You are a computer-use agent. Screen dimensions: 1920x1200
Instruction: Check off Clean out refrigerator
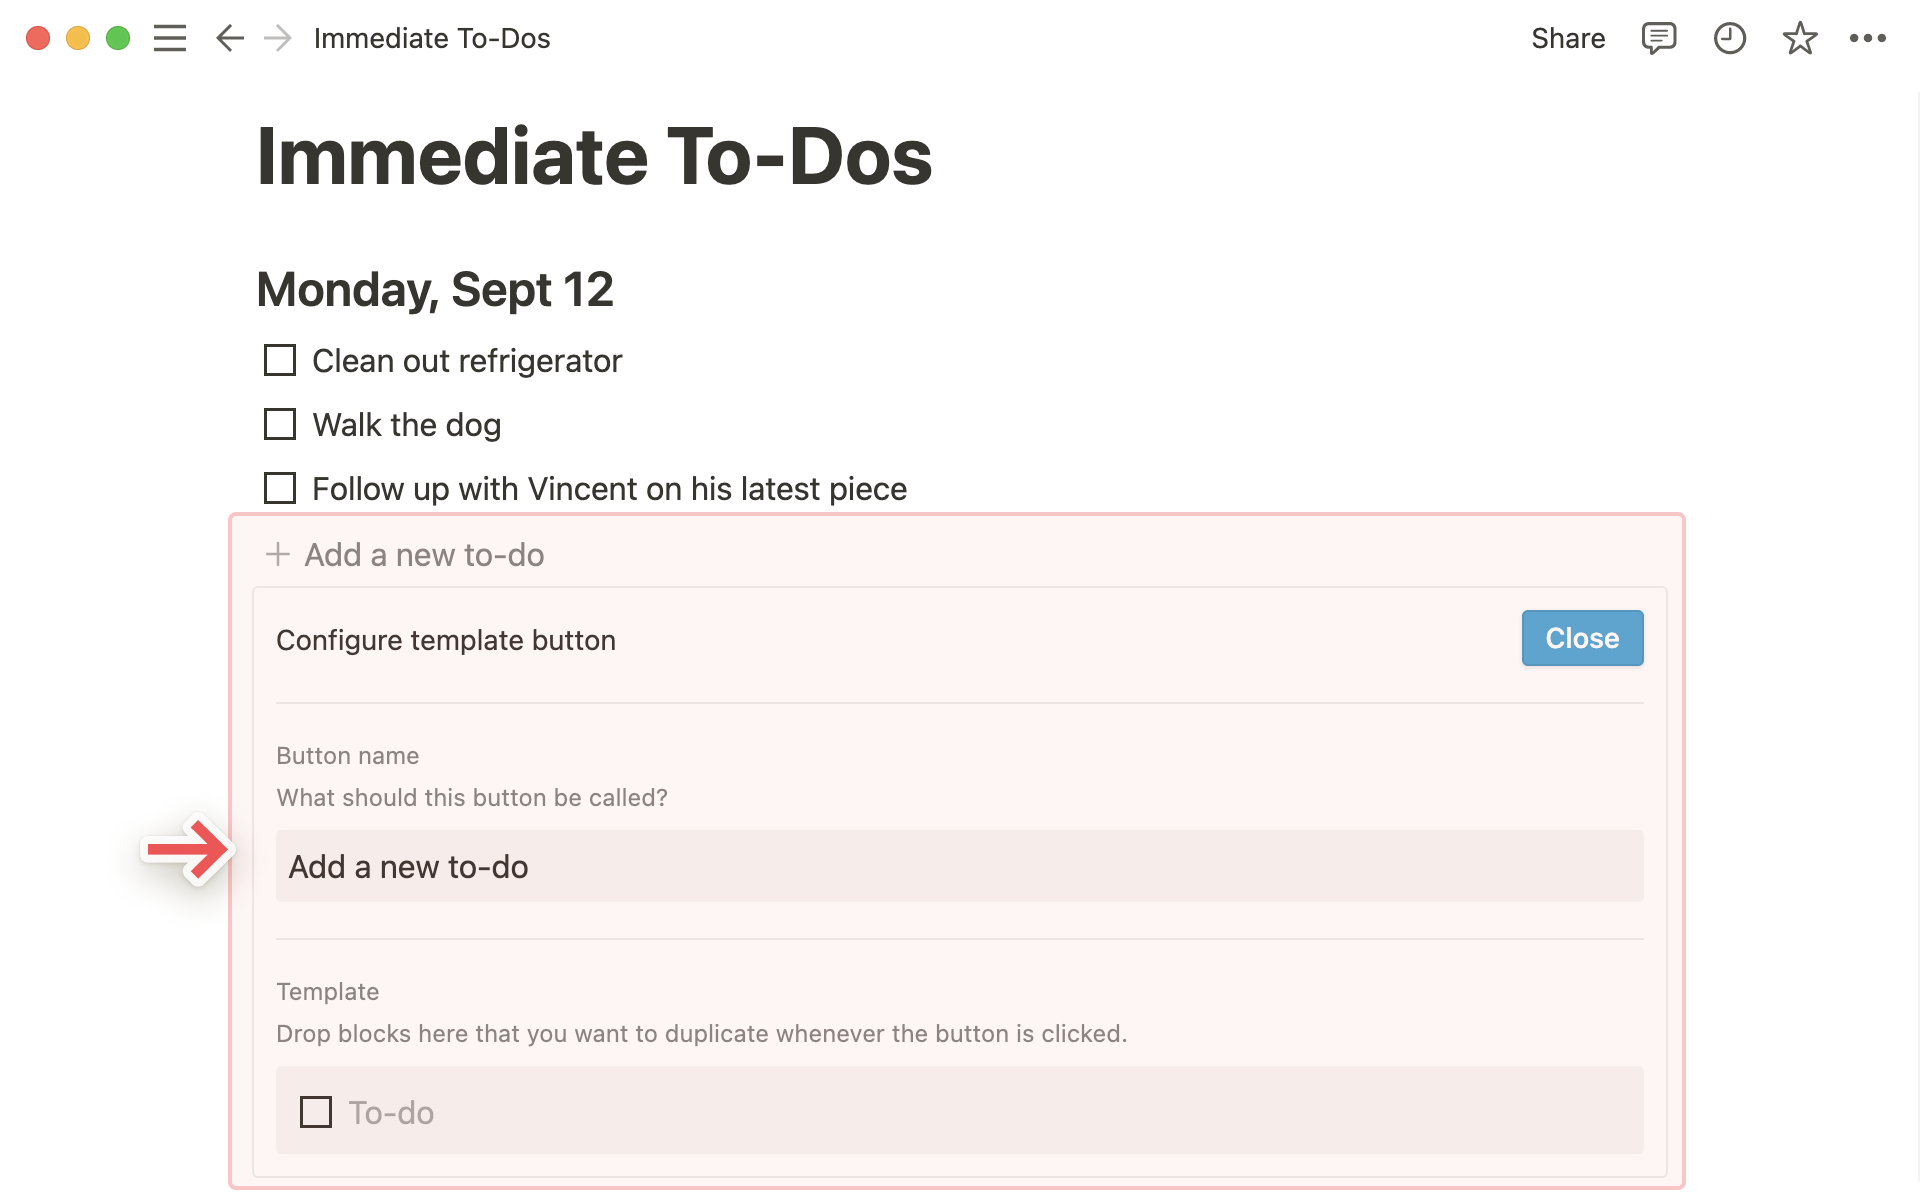tap(280, 360)
